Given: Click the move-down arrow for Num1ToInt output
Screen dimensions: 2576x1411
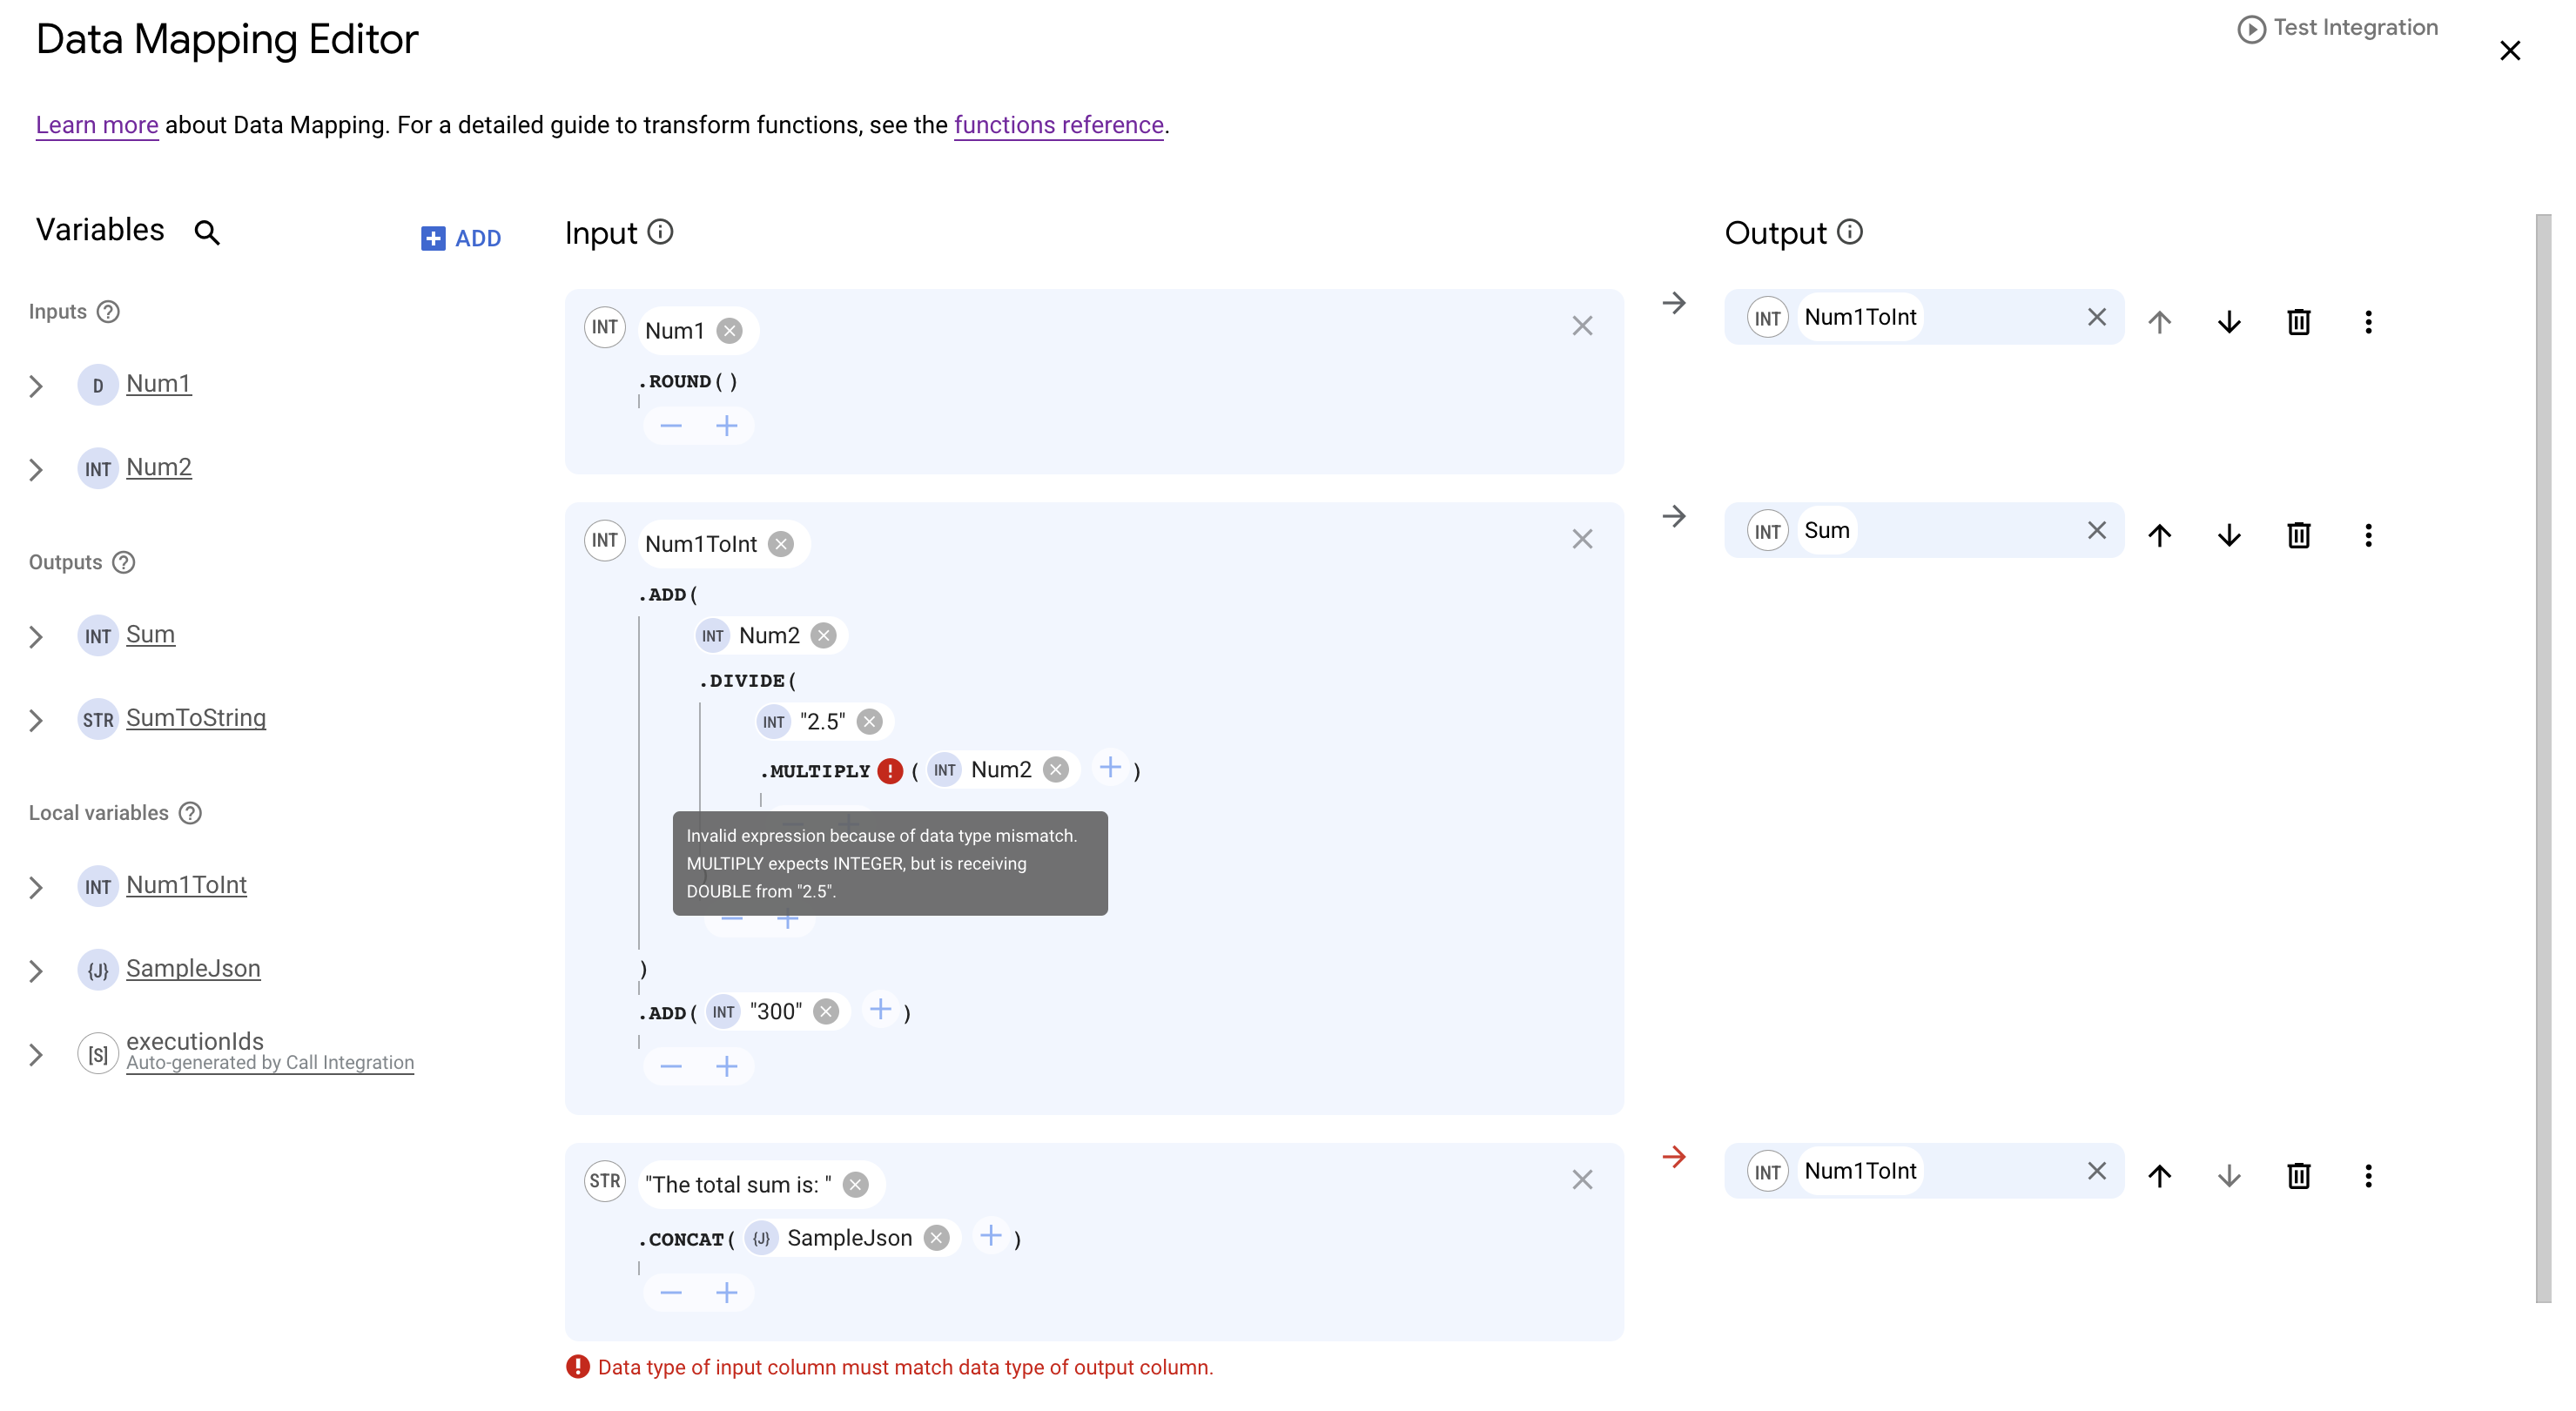Looking at the screenshot, I should 2230,321.
